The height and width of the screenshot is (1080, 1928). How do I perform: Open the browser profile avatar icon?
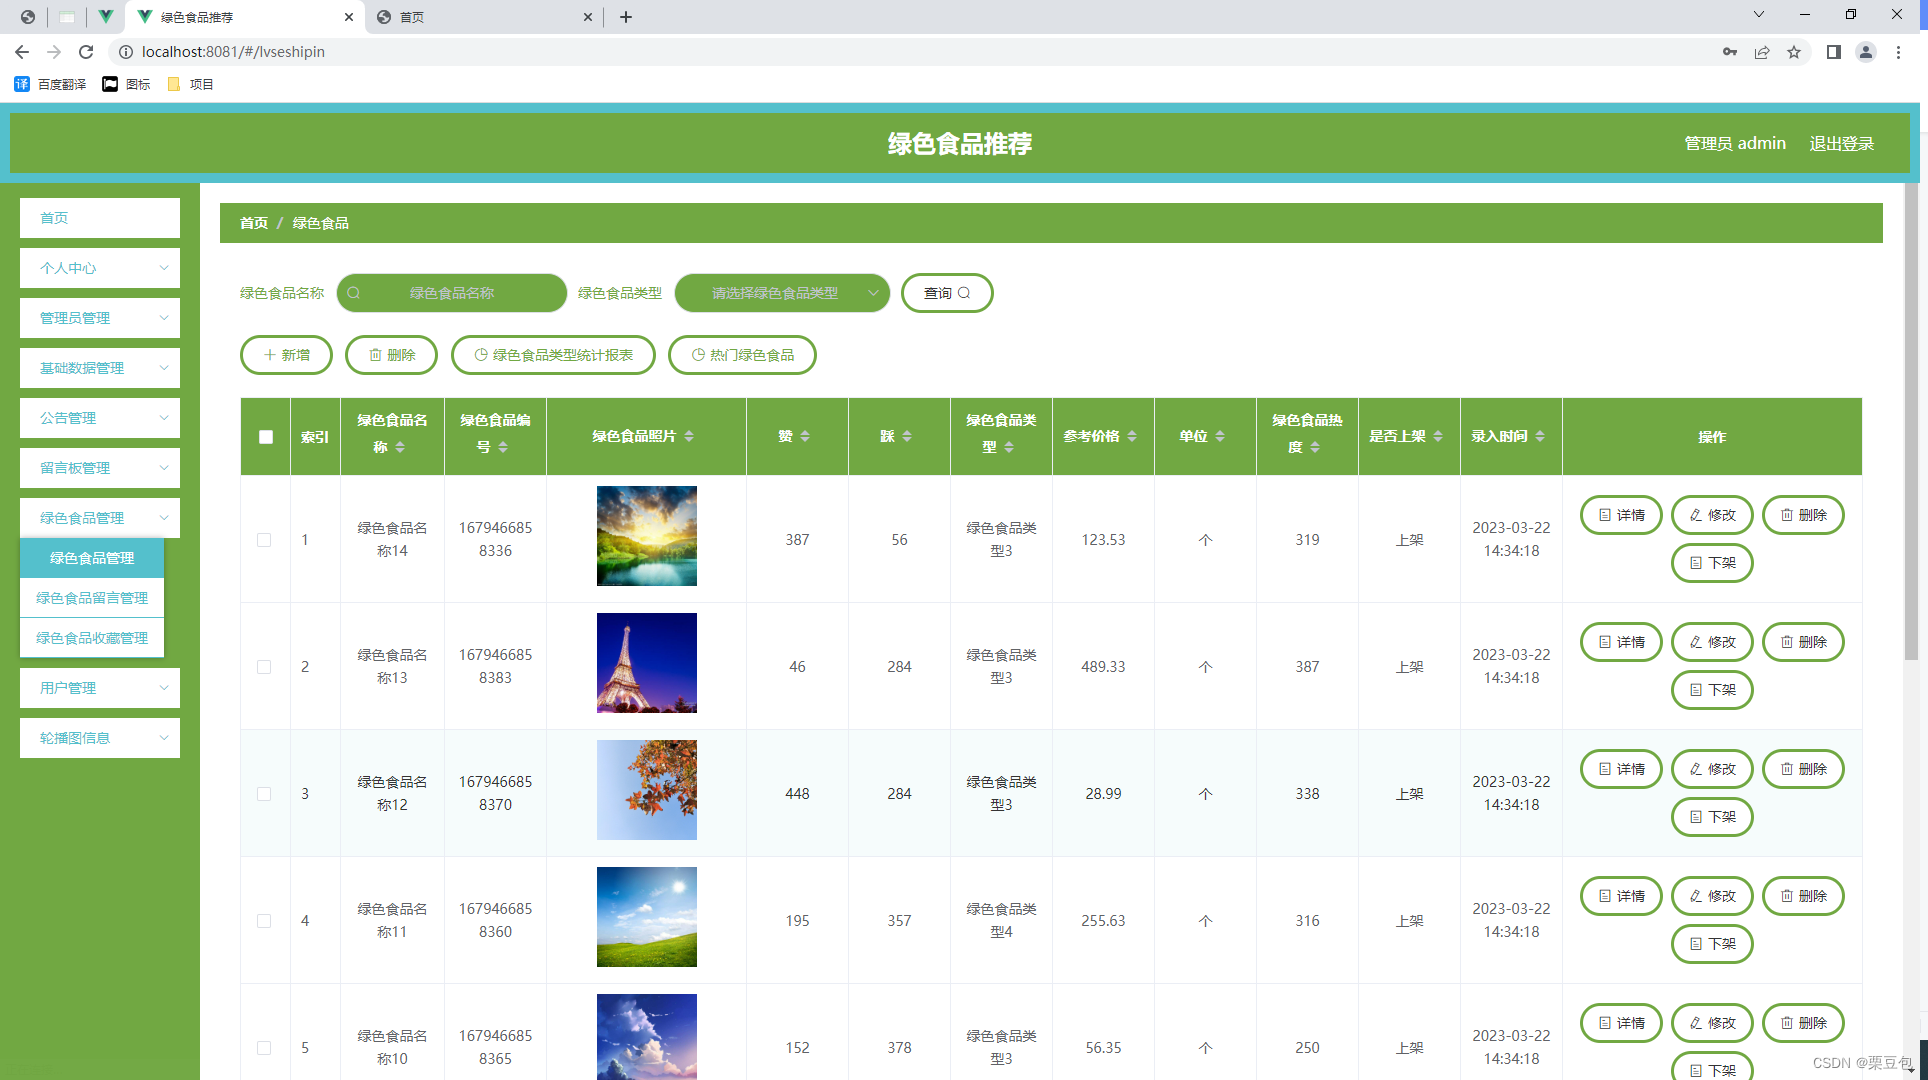(1865, 52)
